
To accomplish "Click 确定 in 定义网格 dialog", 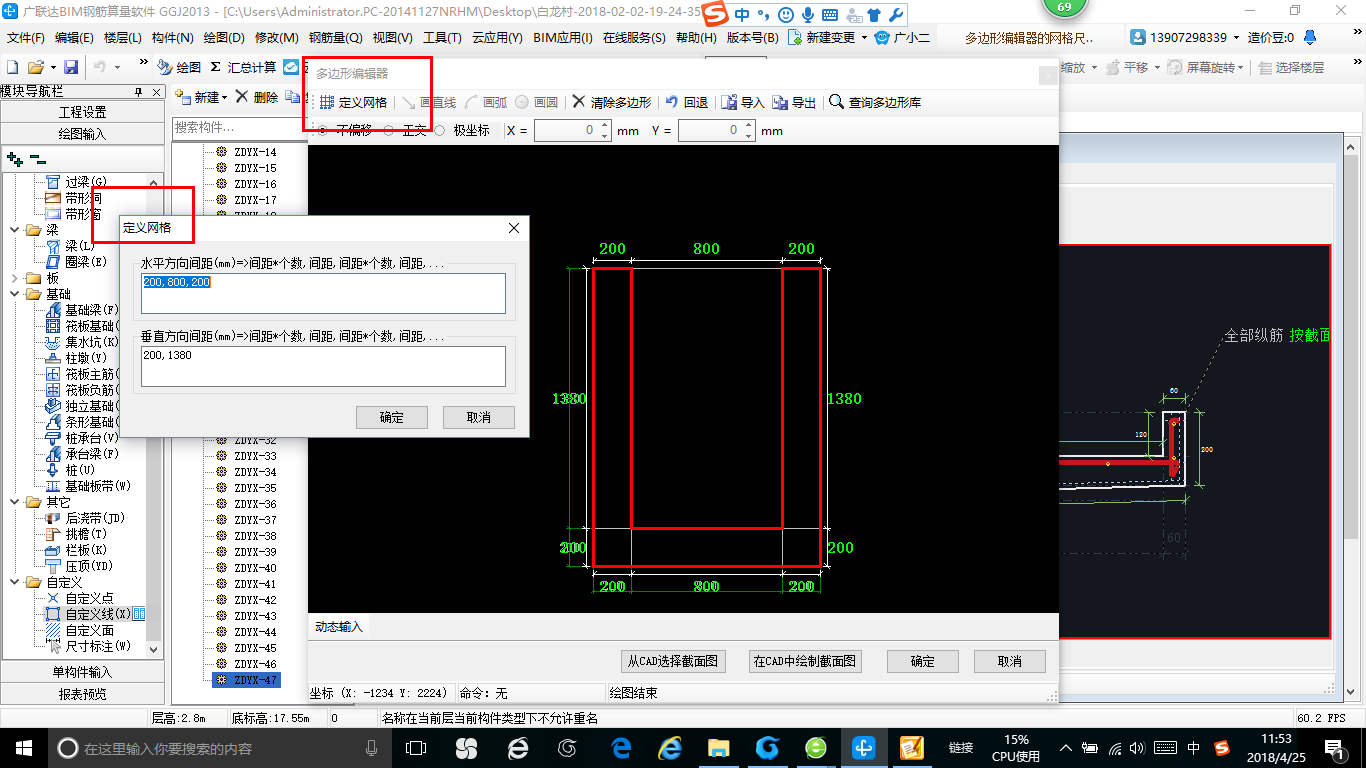I will coord(392,417).
